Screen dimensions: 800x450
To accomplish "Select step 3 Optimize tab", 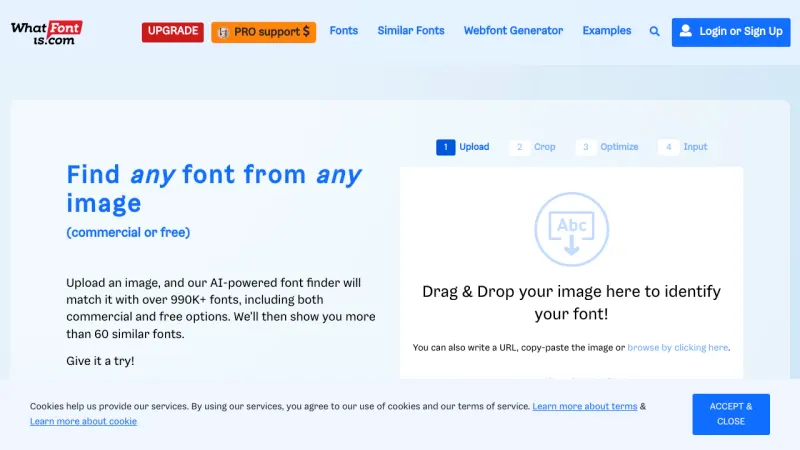I will (607, 147).
